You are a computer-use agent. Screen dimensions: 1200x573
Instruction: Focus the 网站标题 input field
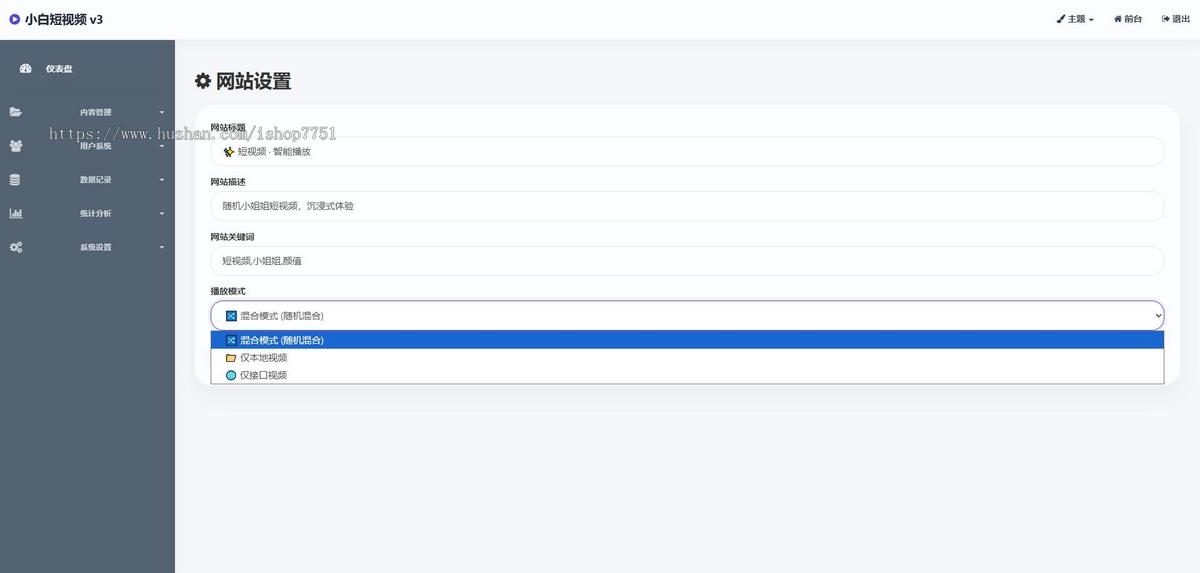click(x=687, y=152)
